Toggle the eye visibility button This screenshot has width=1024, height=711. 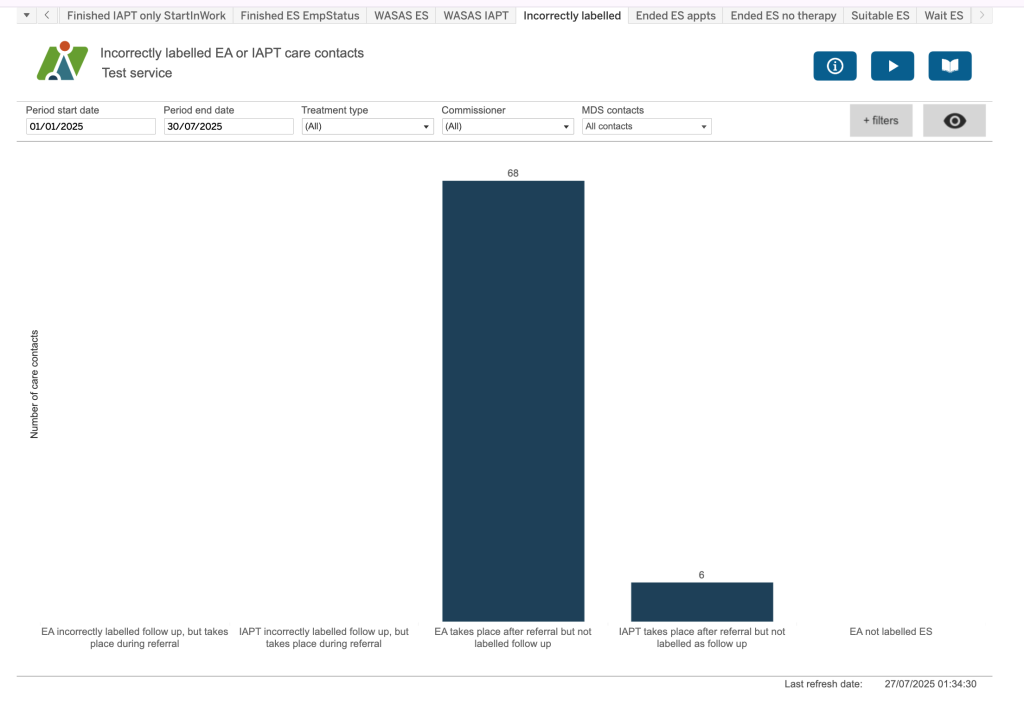click(x=954, y=121)
